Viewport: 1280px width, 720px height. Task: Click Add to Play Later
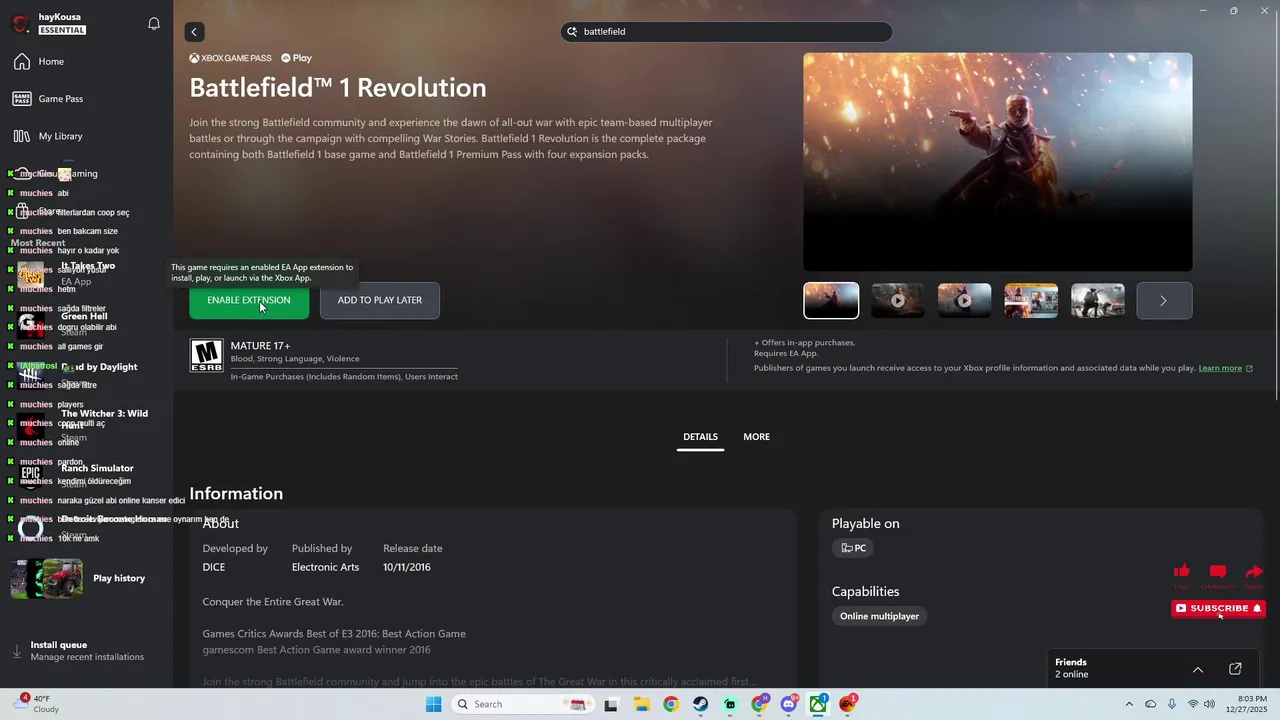[x=380, y=300]
